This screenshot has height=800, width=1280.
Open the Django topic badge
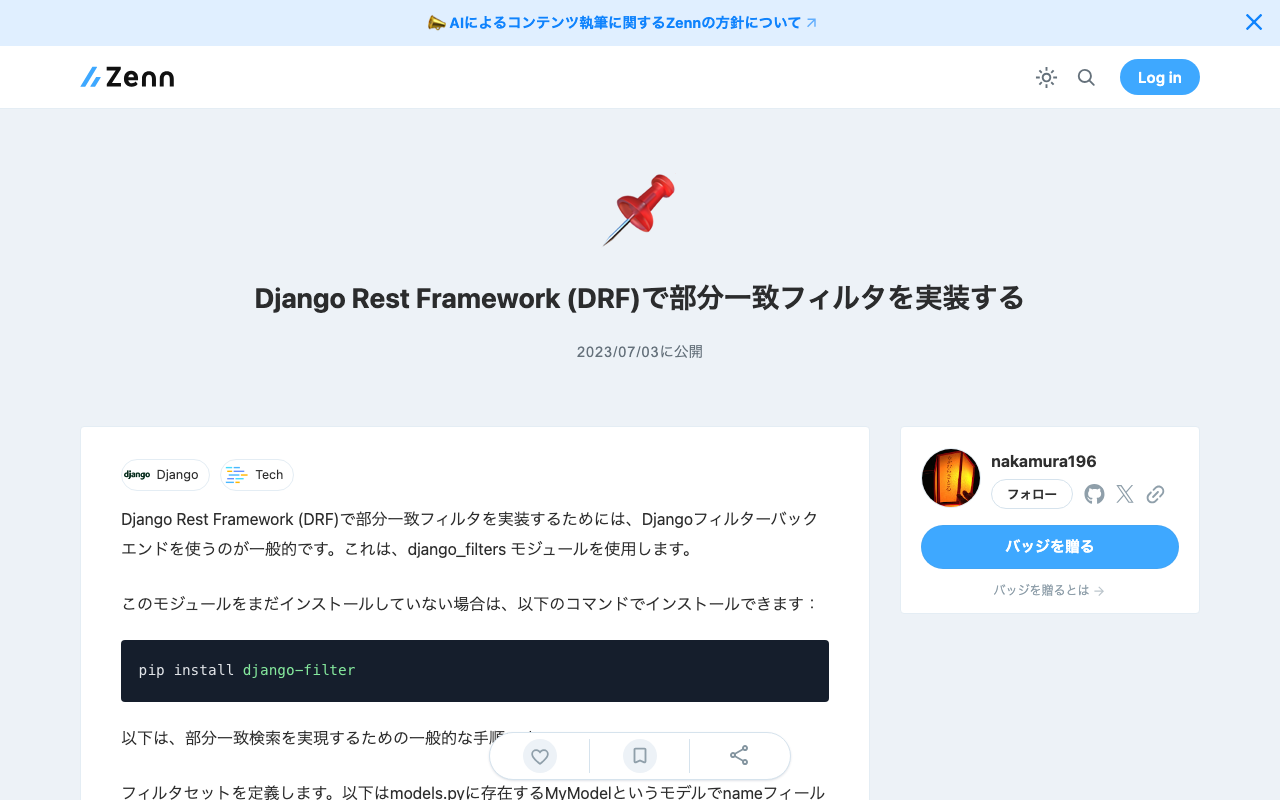[x=165, y=475]
